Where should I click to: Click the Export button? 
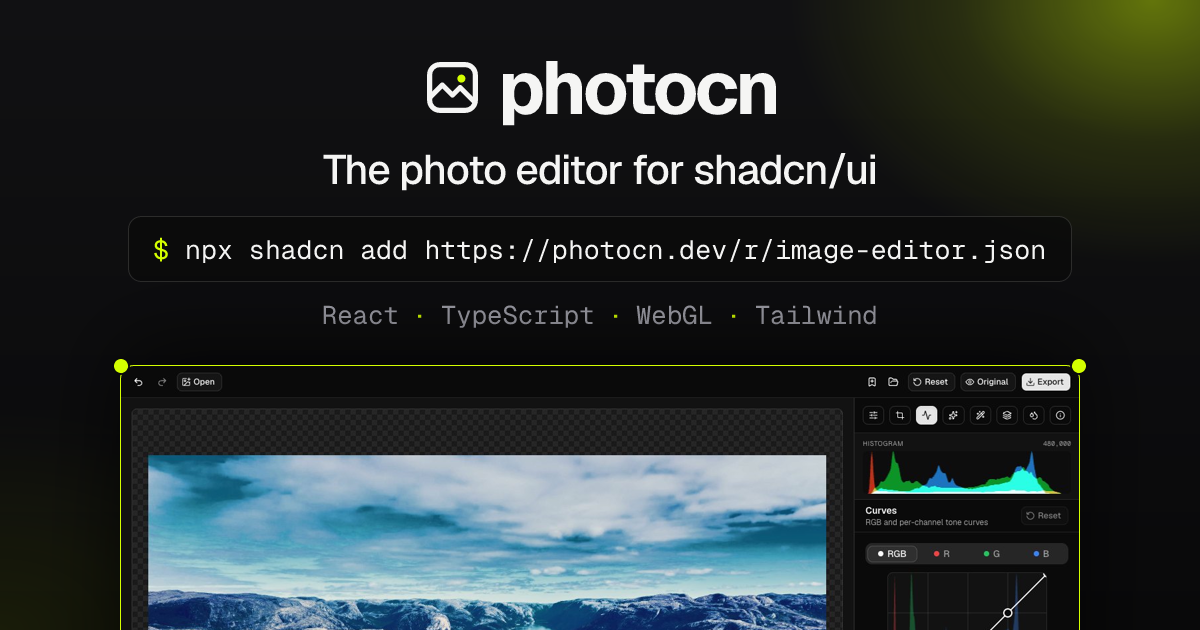tap(1046, 382)
